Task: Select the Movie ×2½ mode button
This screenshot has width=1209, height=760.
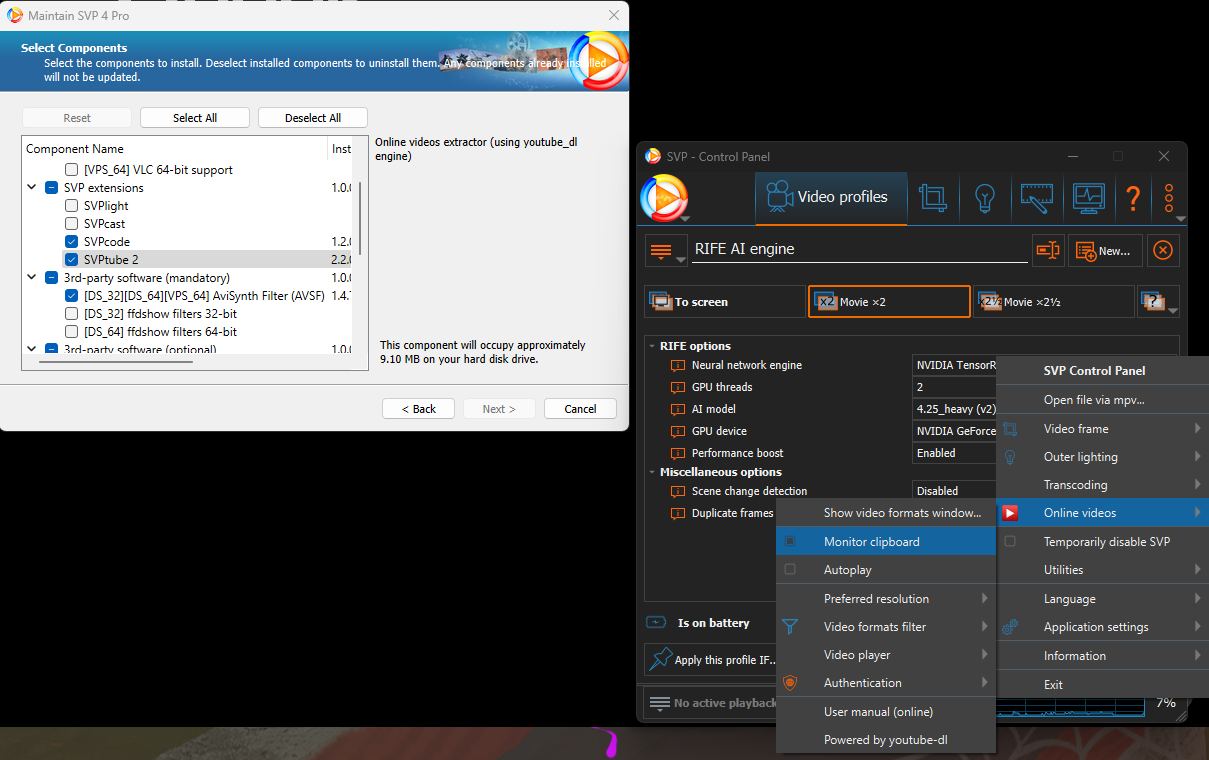Action: 1053,302
